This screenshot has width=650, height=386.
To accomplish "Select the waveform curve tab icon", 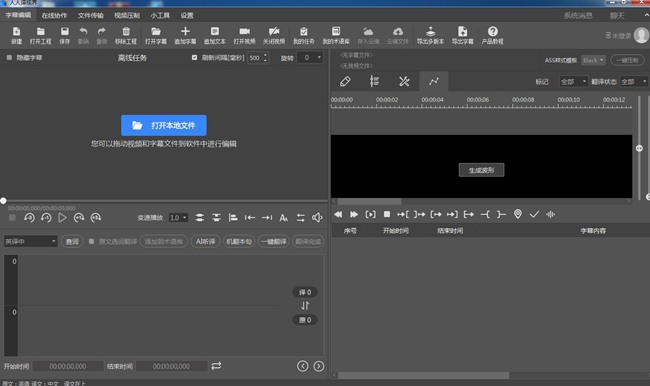I will pos(434,81).
